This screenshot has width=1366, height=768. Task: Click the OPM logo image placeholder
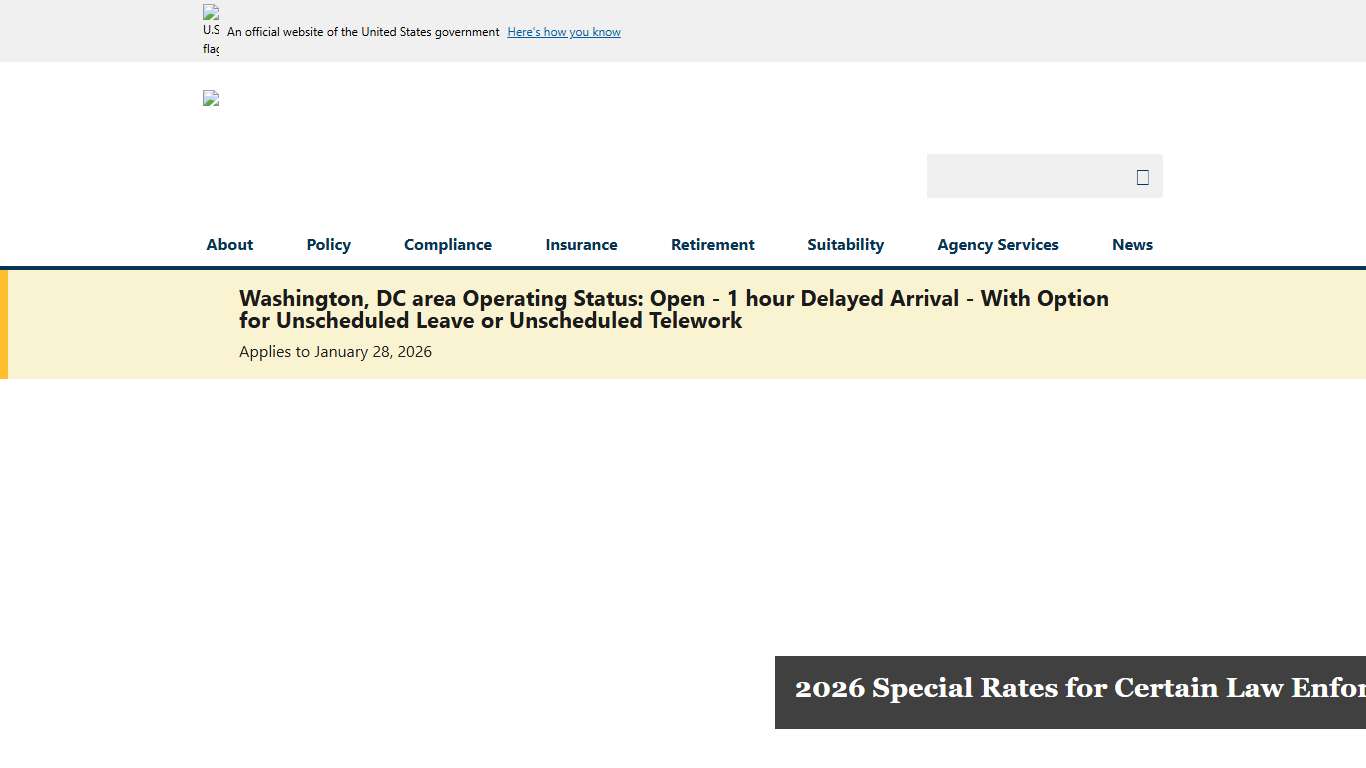[x=210, y=98]
